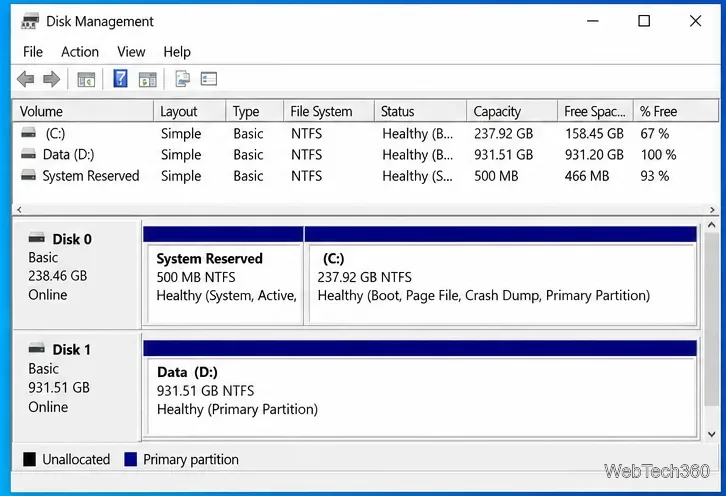The height and width of the screenshot is (496, 726).
Task: Click the black Unallocated legend swatch
Action: click(x=29, y=459)
